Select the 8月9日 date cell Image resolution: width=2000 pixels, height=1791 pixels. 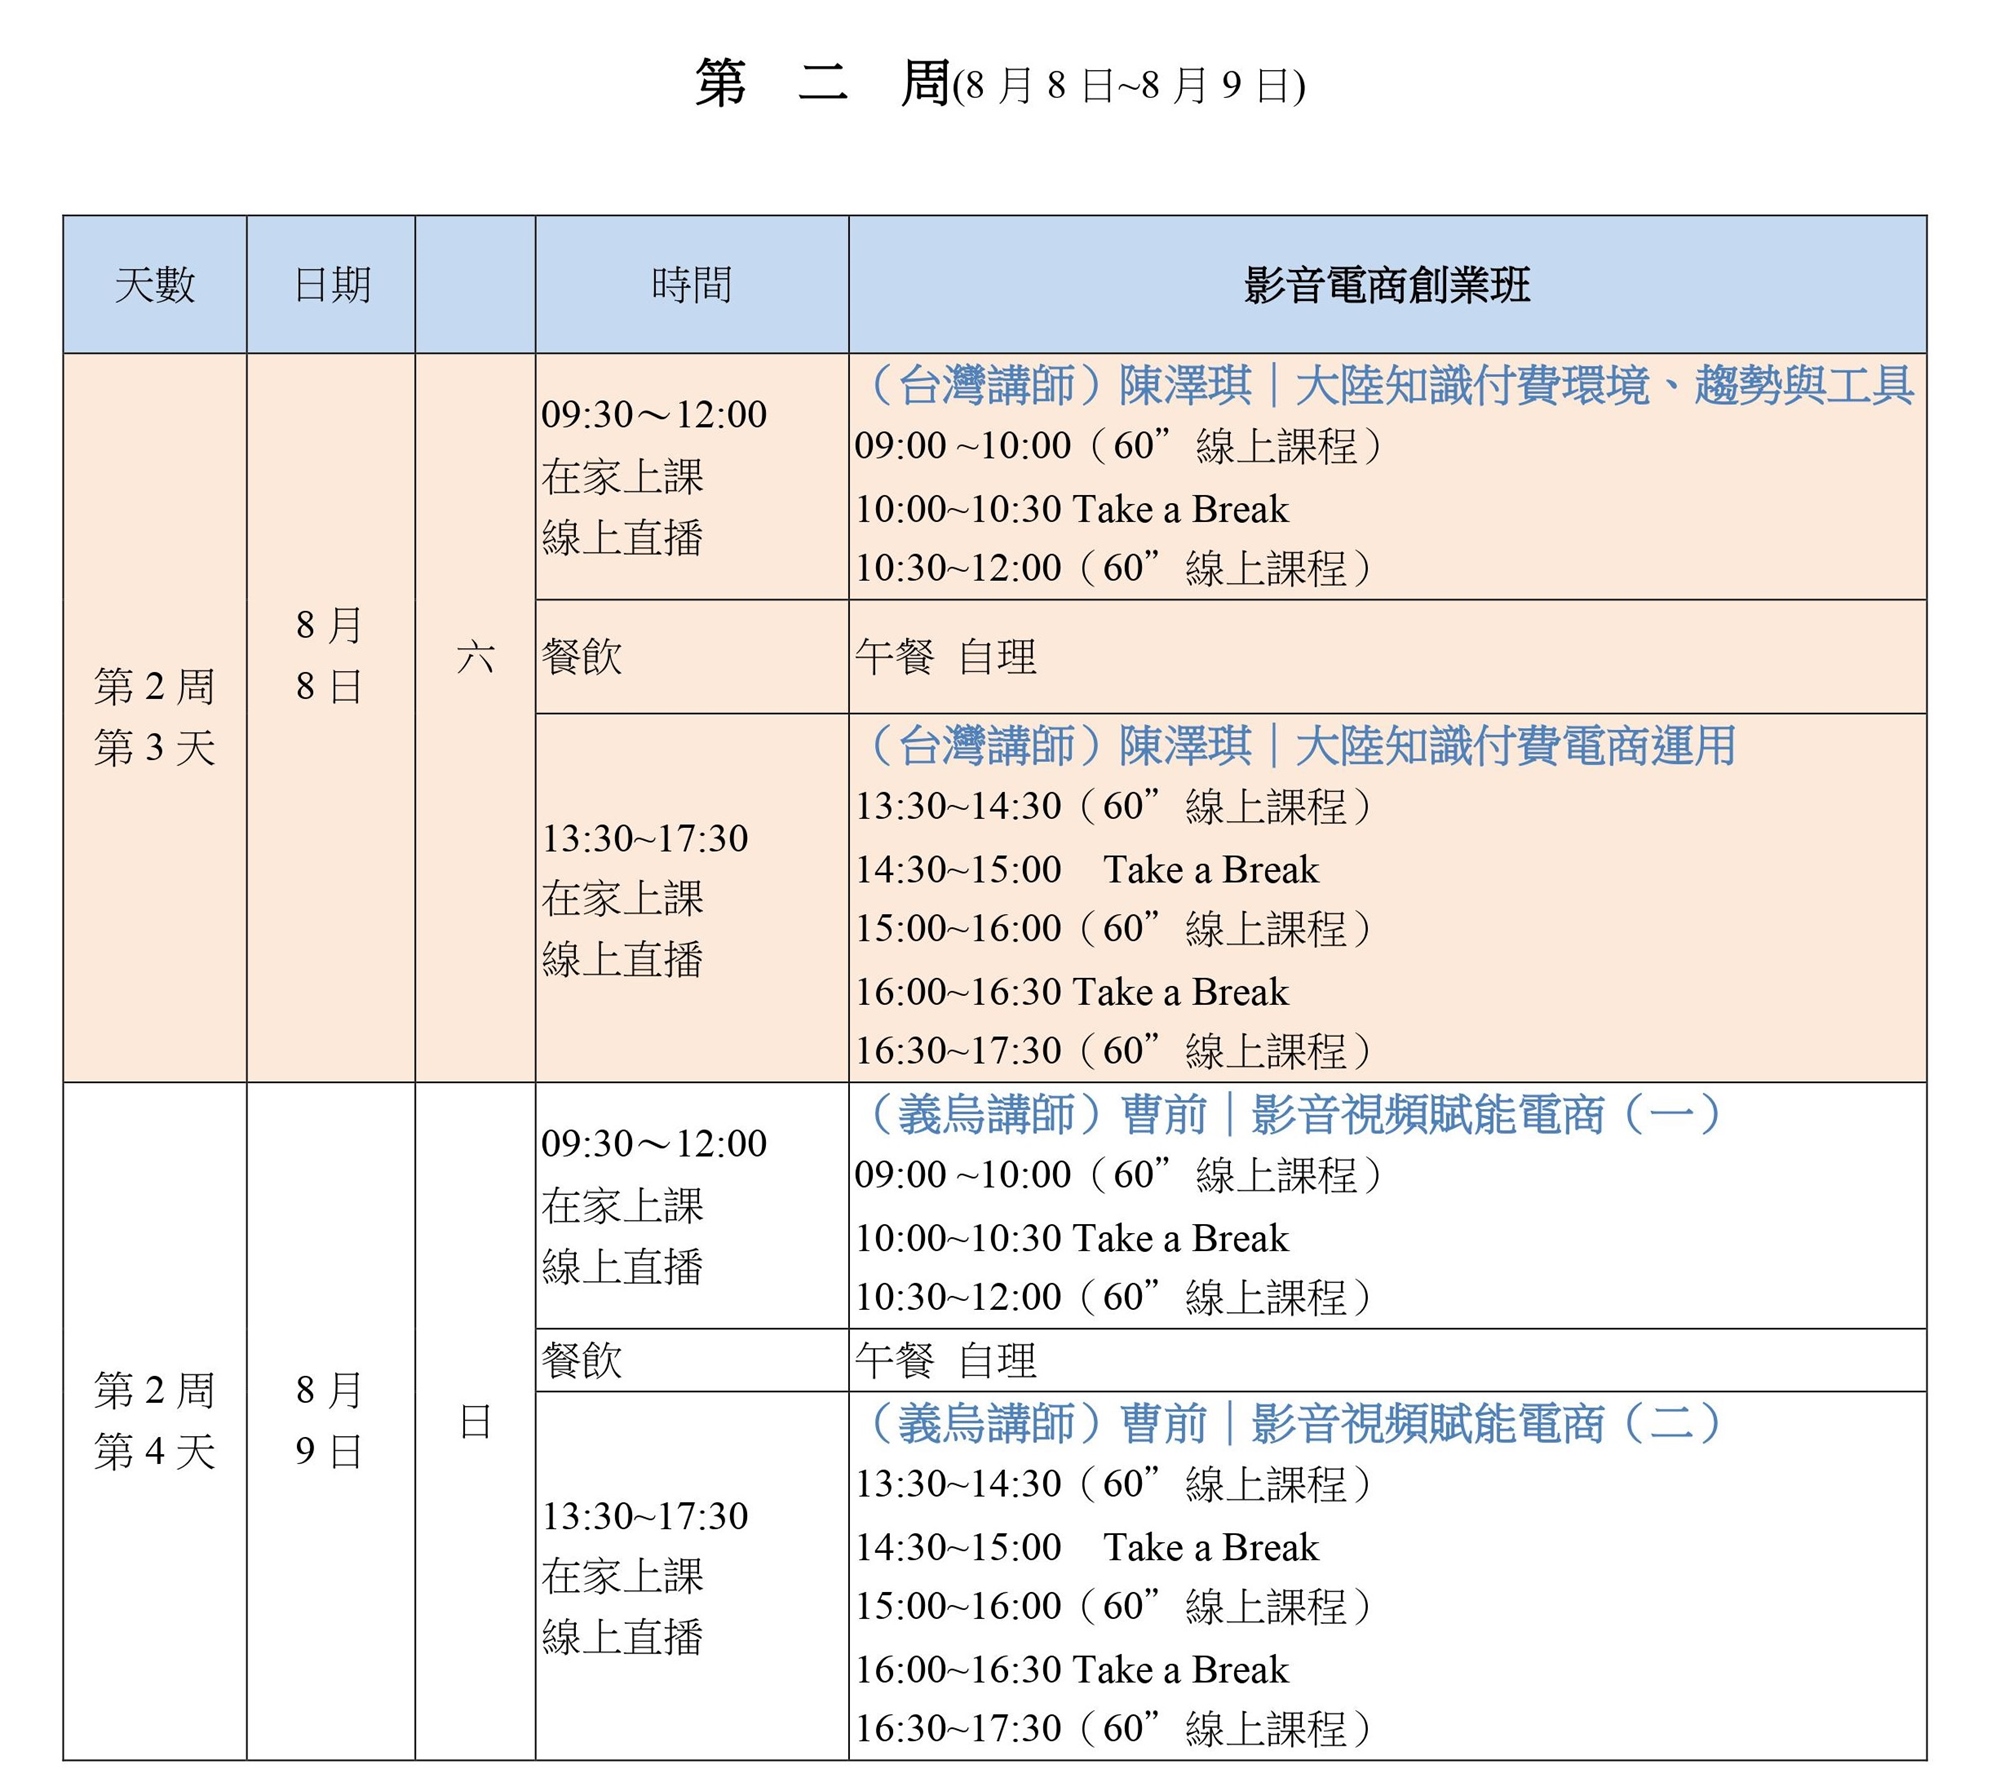329,1420
